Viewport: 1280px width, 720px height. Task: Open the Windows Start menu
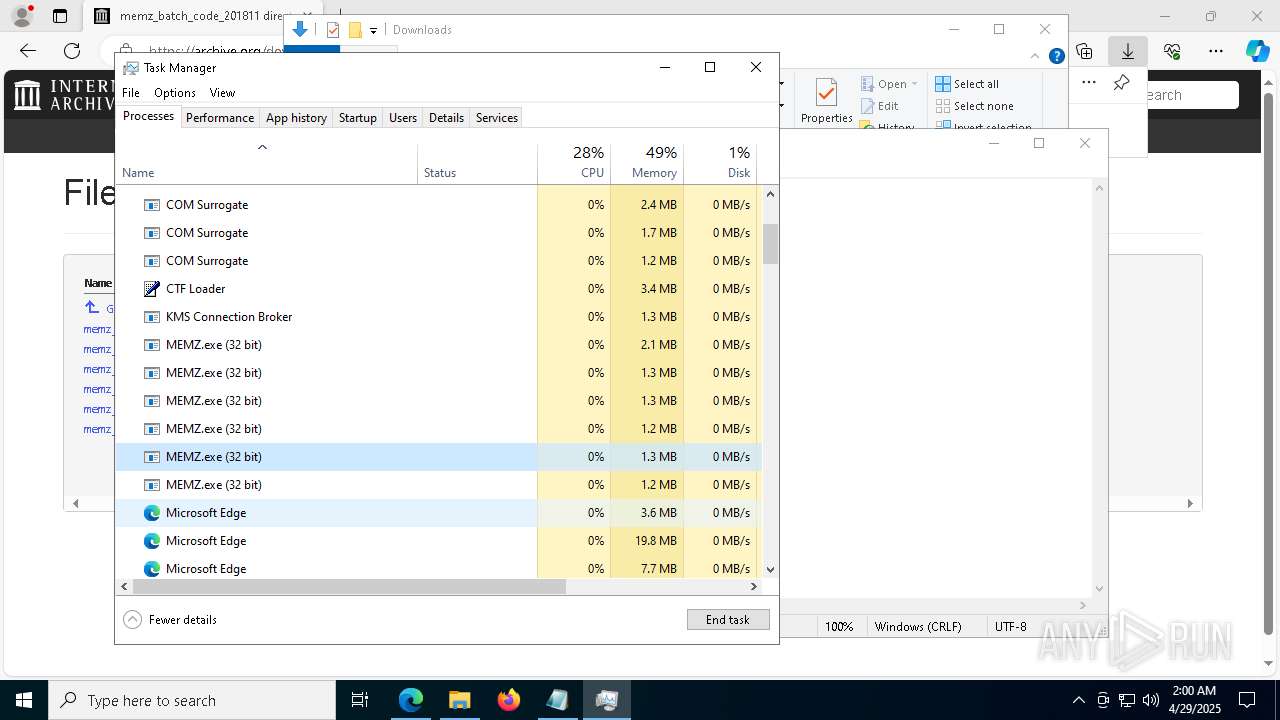pos(24,700)
